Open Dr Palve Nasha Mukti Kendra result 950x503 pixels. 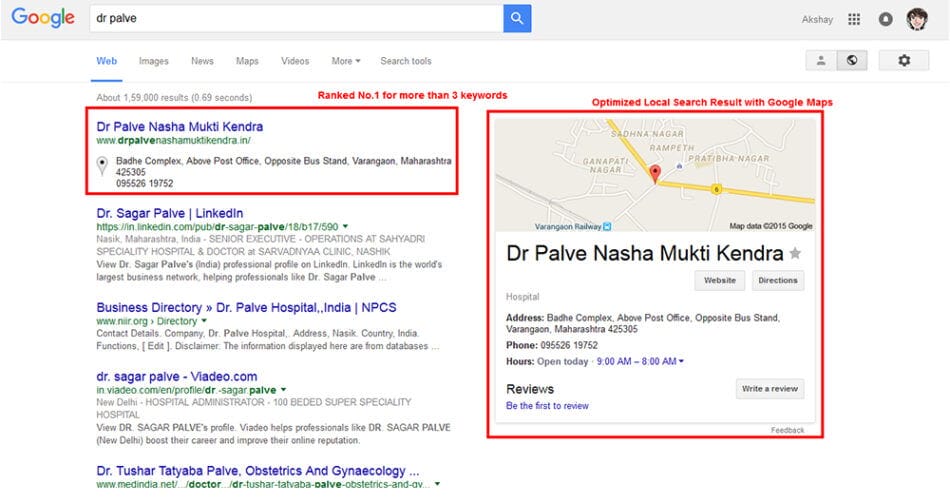179,127
